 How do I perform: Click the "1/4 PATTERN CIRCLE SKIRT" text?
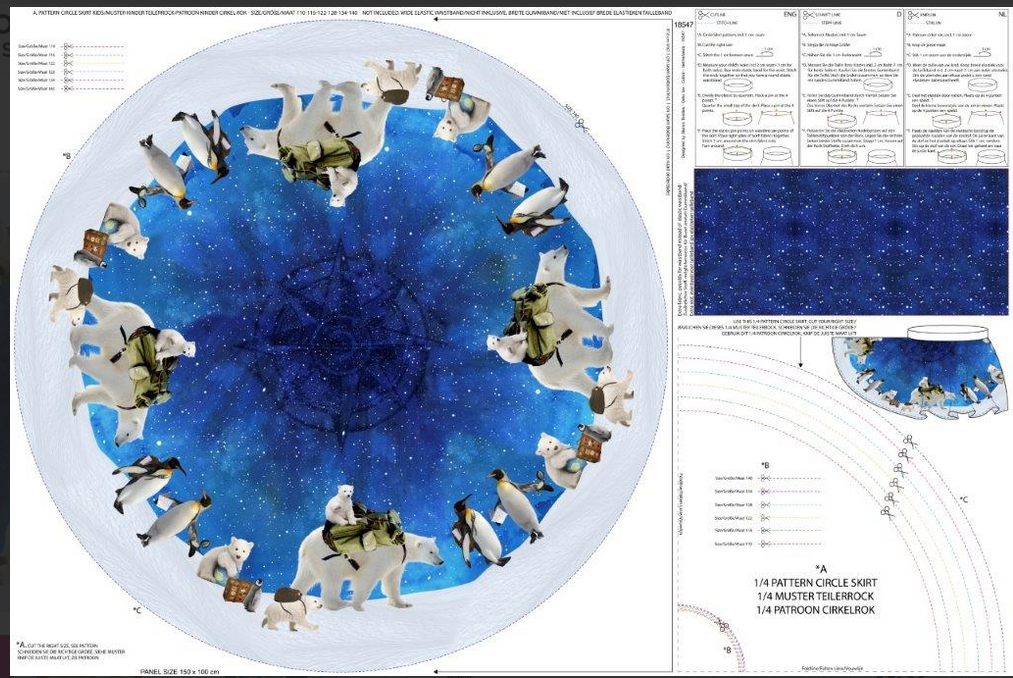816,582
